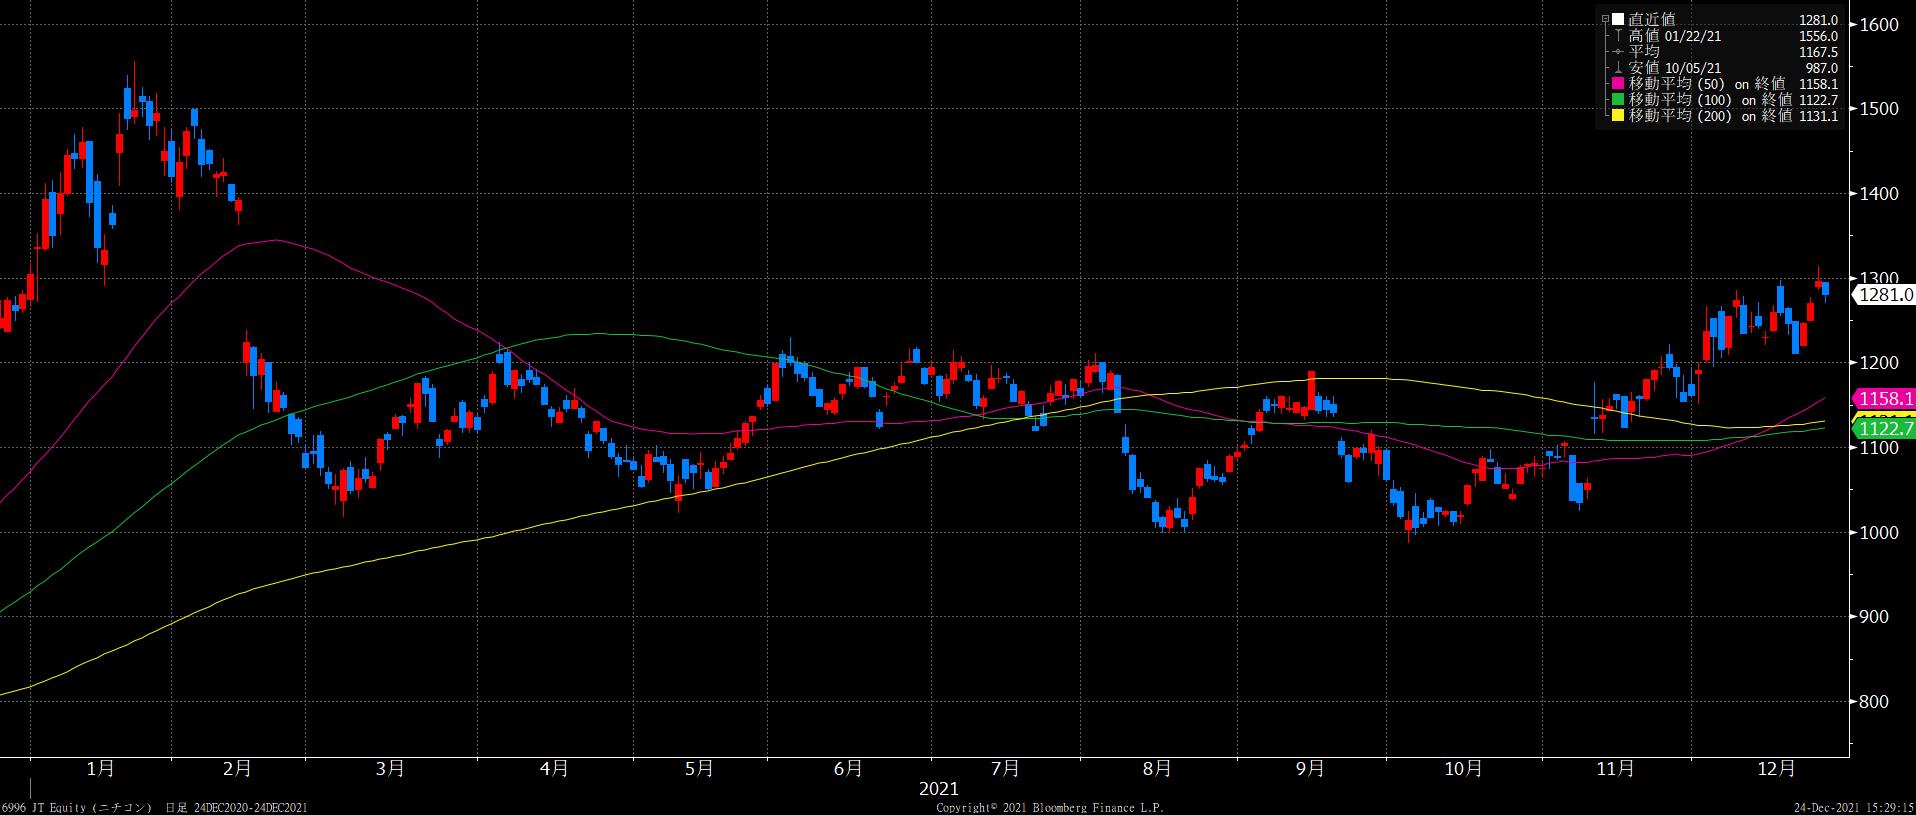The image size is (1916, 815).
Task: Select the 安値 low marker icon in legend
Action: tap(1620, 68)
